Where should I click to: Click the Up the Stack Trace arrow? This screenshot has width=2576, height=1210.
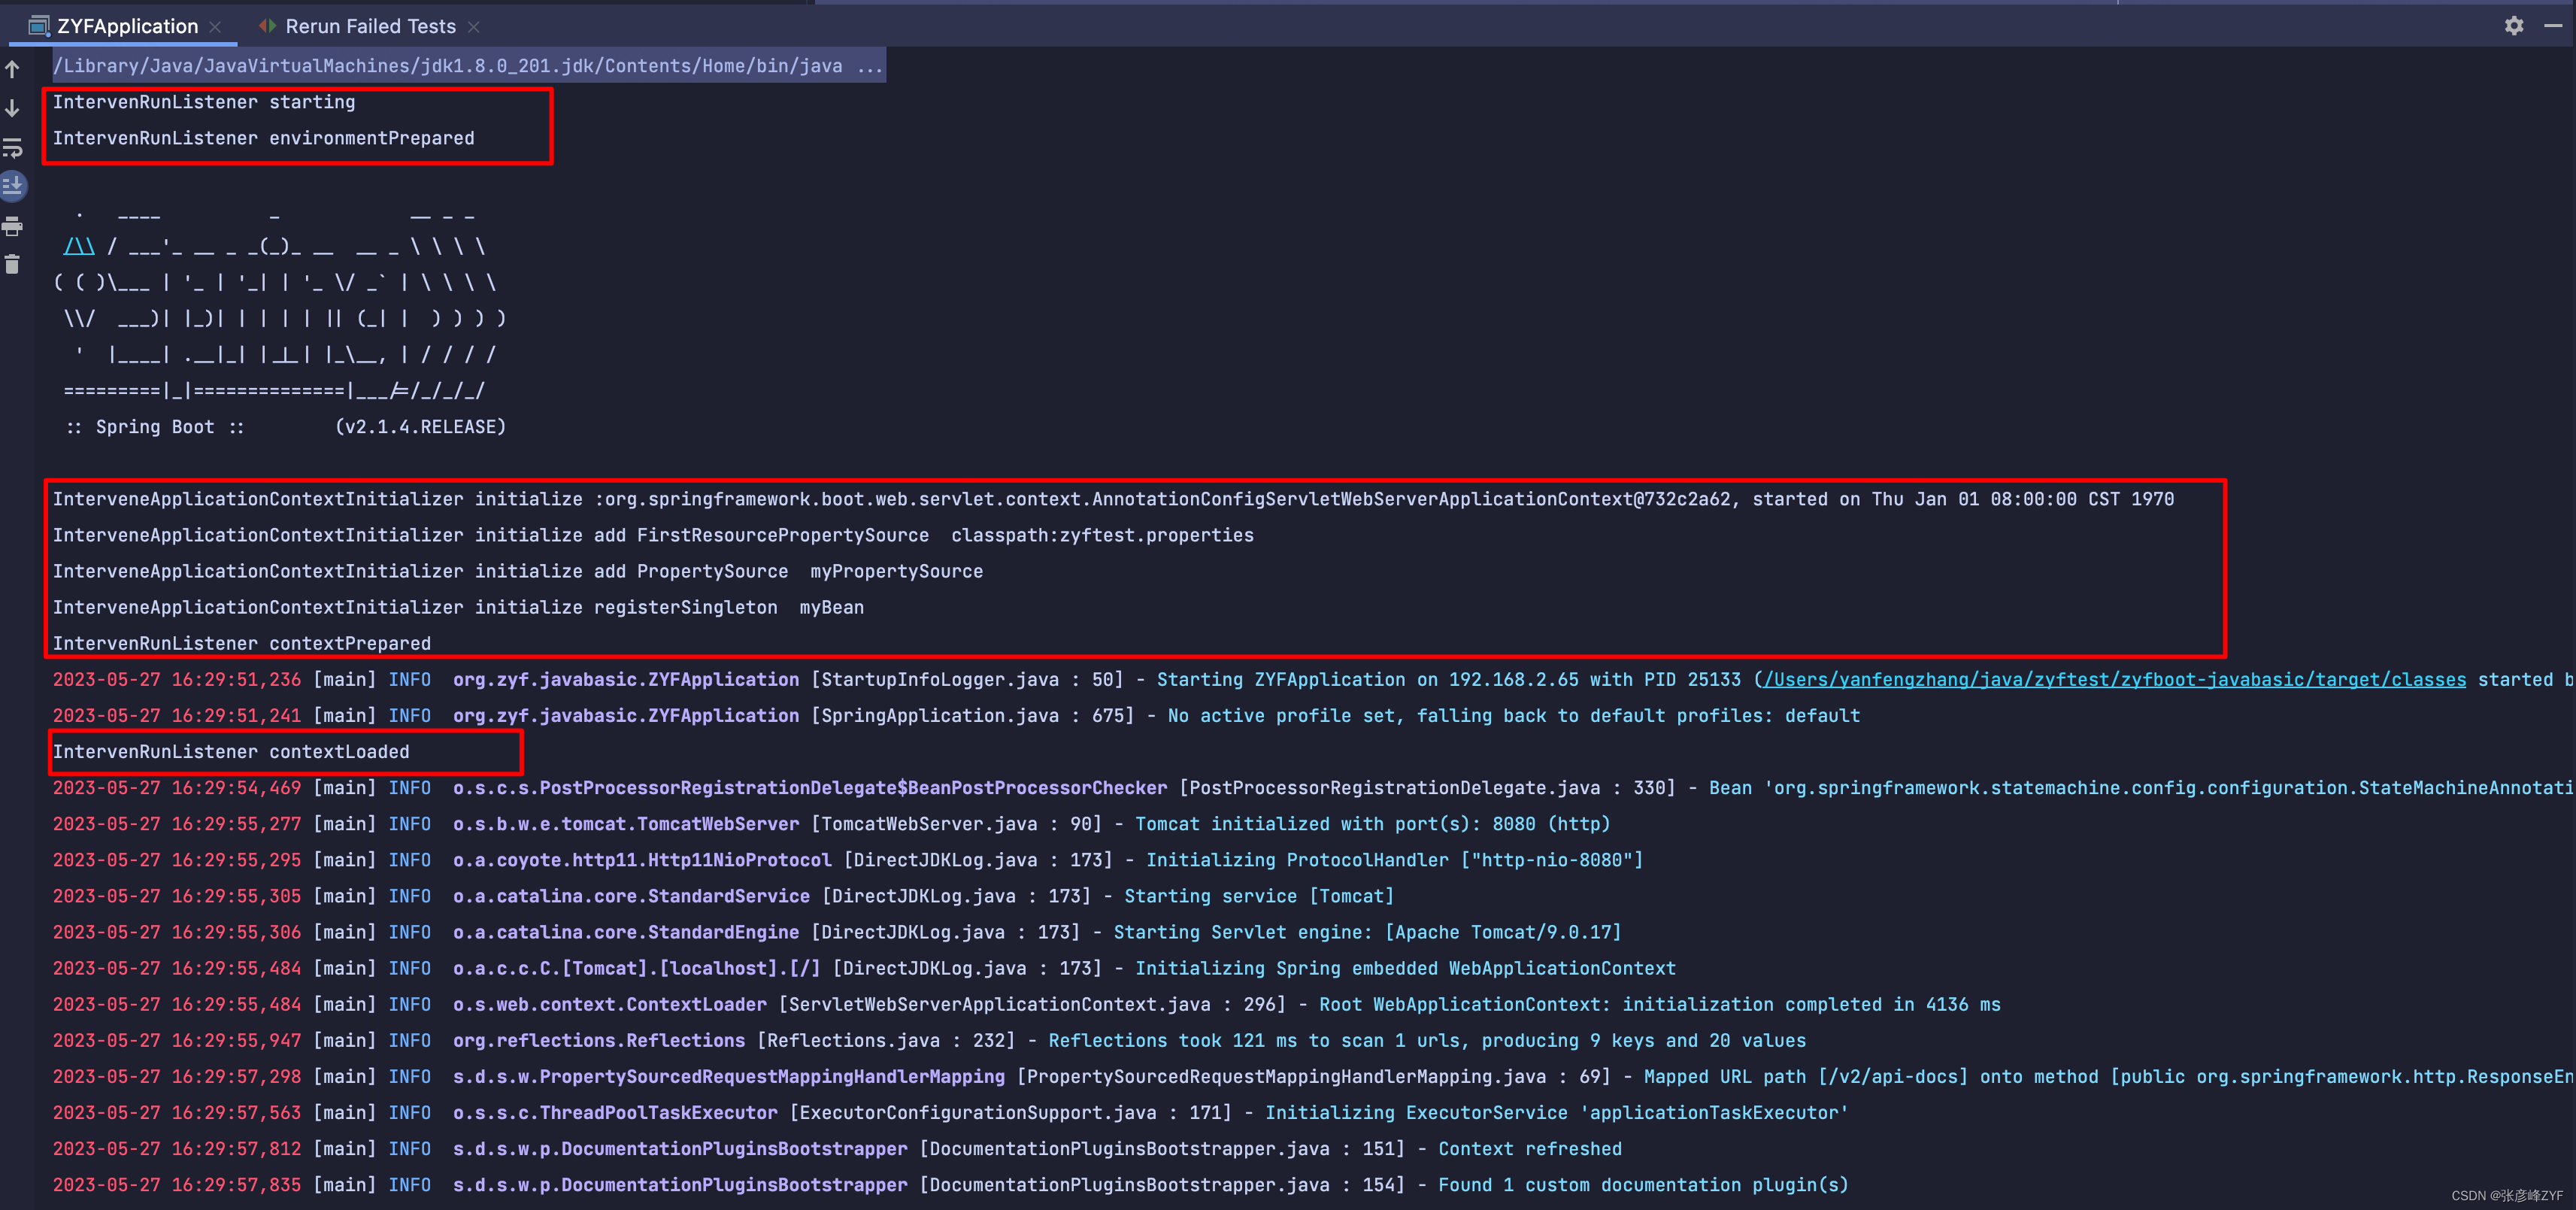[13, 69]
